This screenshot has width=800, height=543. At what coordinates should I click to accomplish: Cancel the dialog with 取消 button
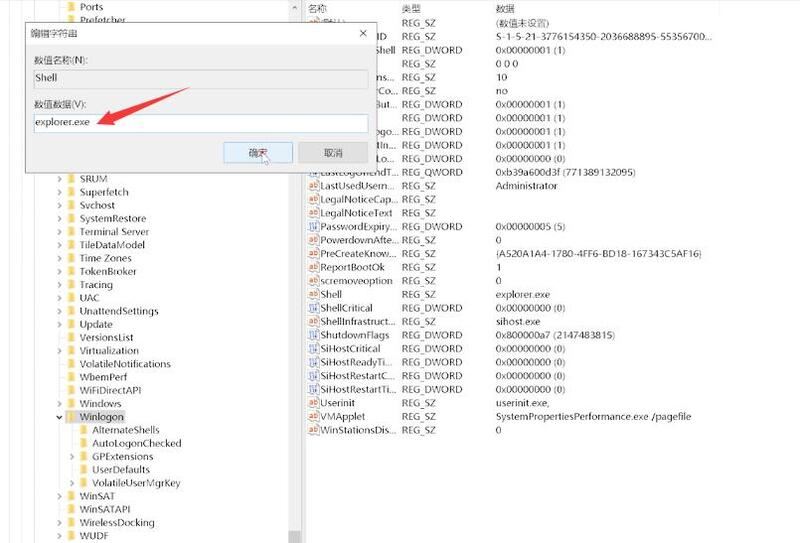[x=333, y=153]
